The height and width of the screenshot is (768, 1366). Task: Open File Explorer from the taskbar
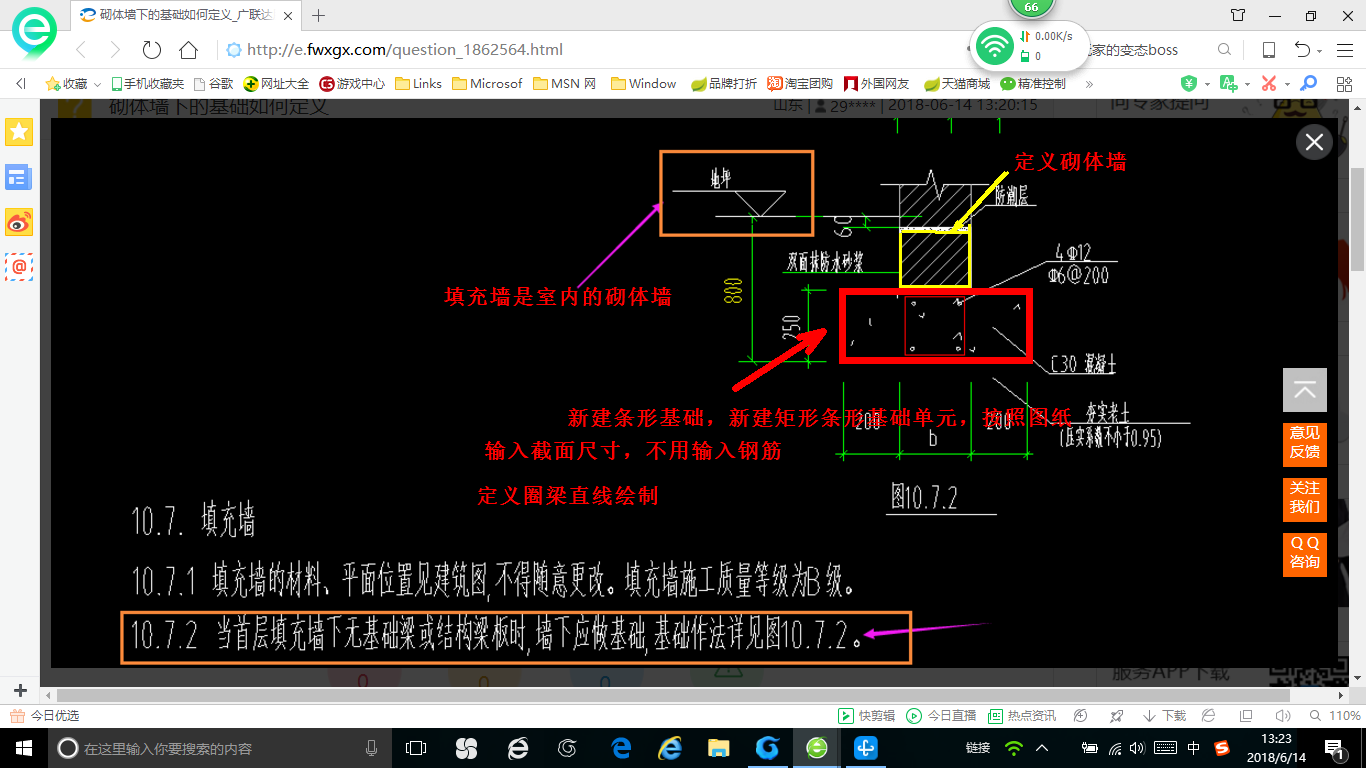pyautogui.click(x=718, y=748)
